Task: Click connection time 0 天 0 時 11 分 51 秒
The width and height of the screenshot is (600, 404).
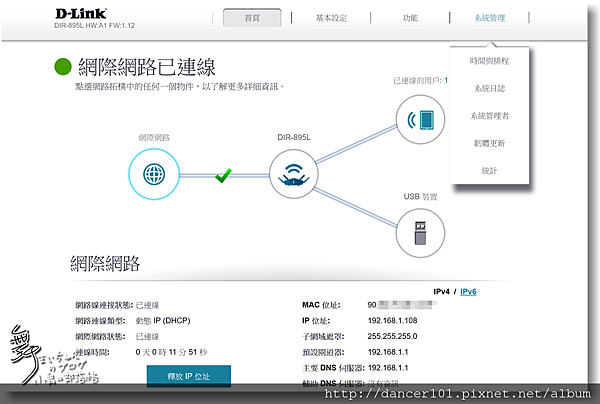Action: [171, 352]
